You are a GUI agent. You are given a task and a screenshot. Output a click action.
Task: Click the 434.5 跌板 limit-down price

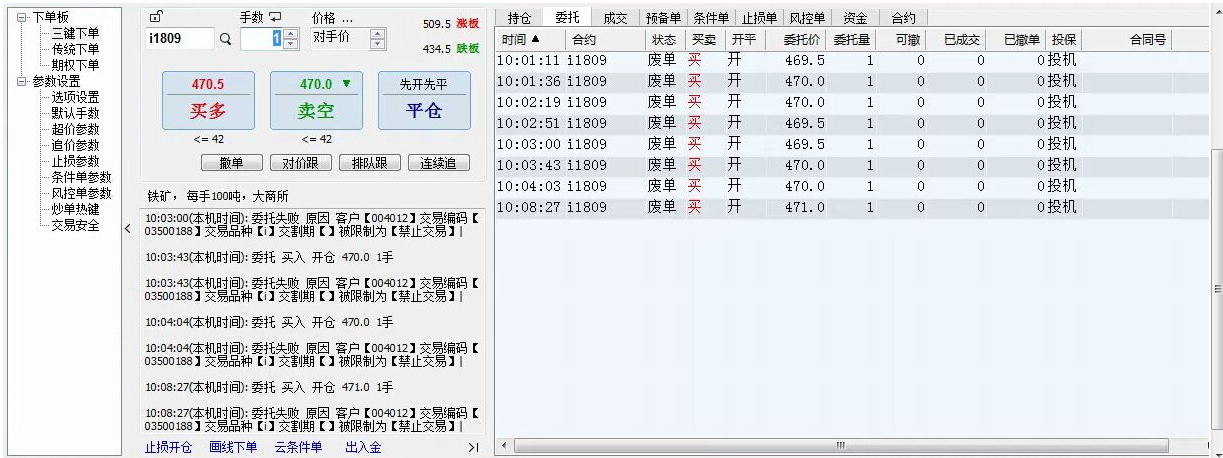tap(451, 48)
